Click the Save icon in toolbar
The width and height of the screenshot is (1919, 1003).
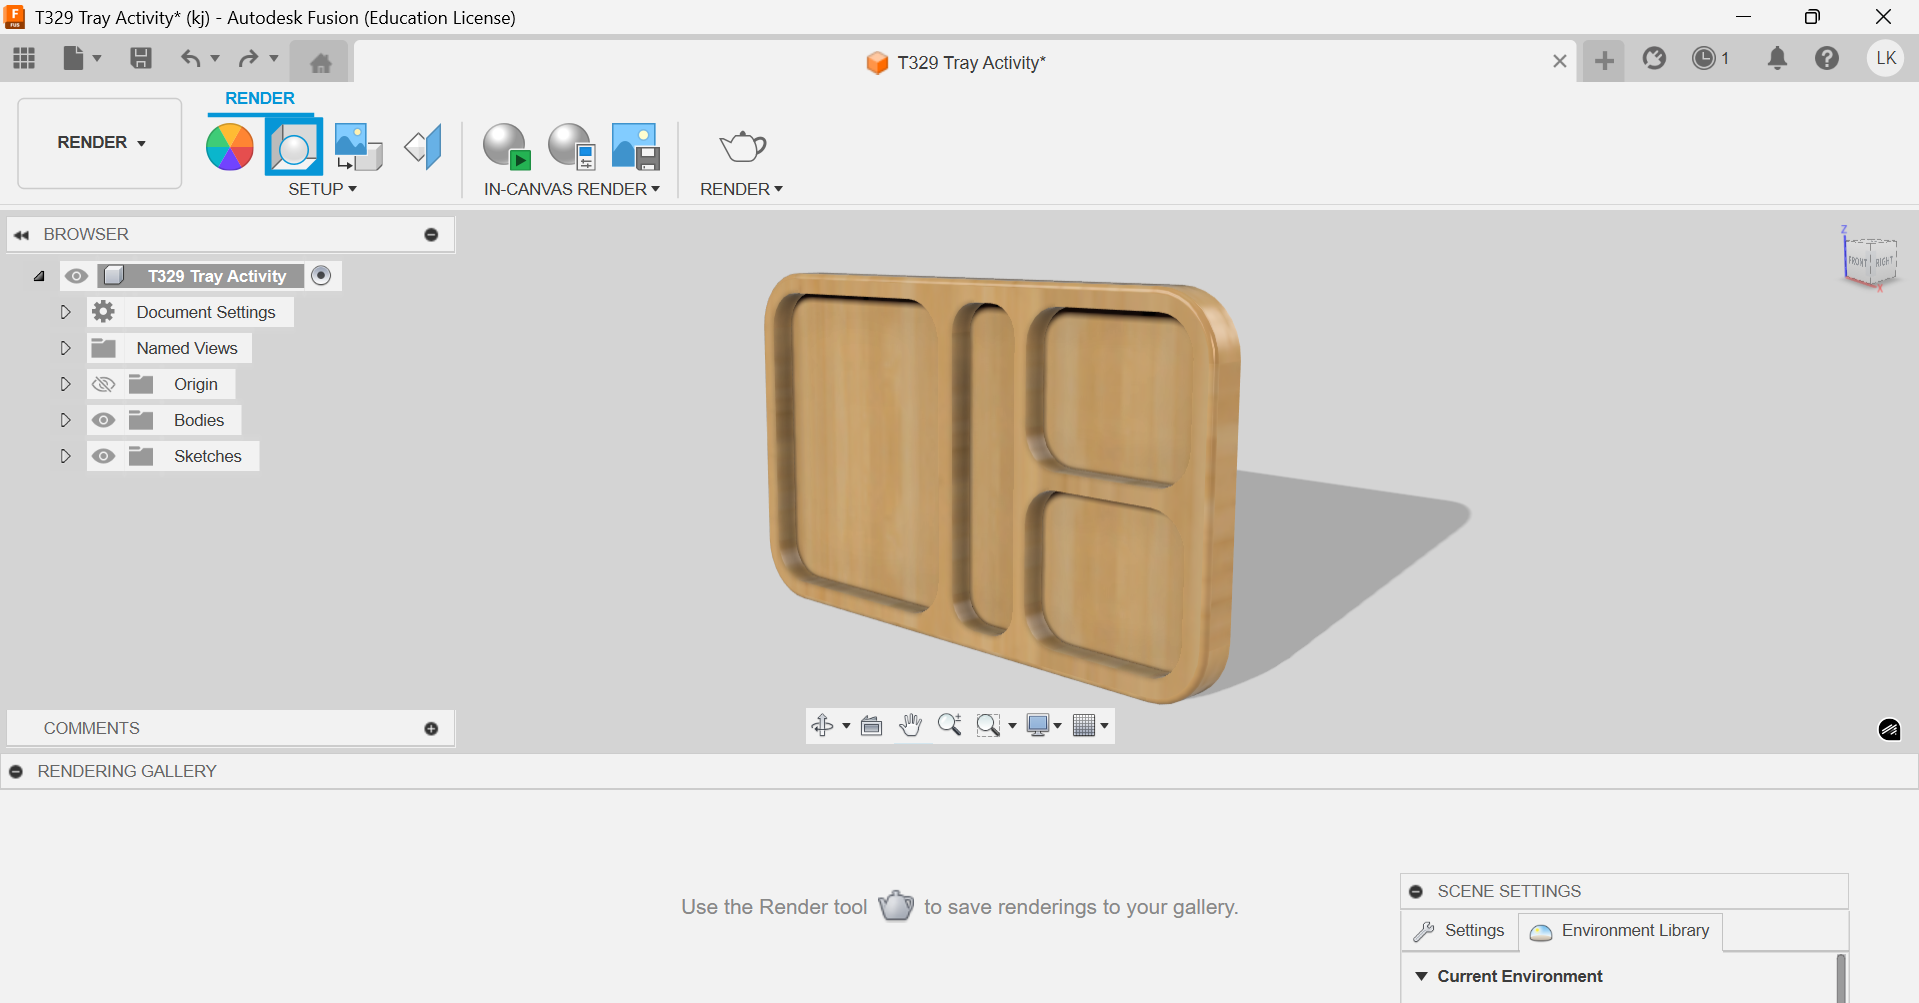pyautogui.click(x=141, y=59)
